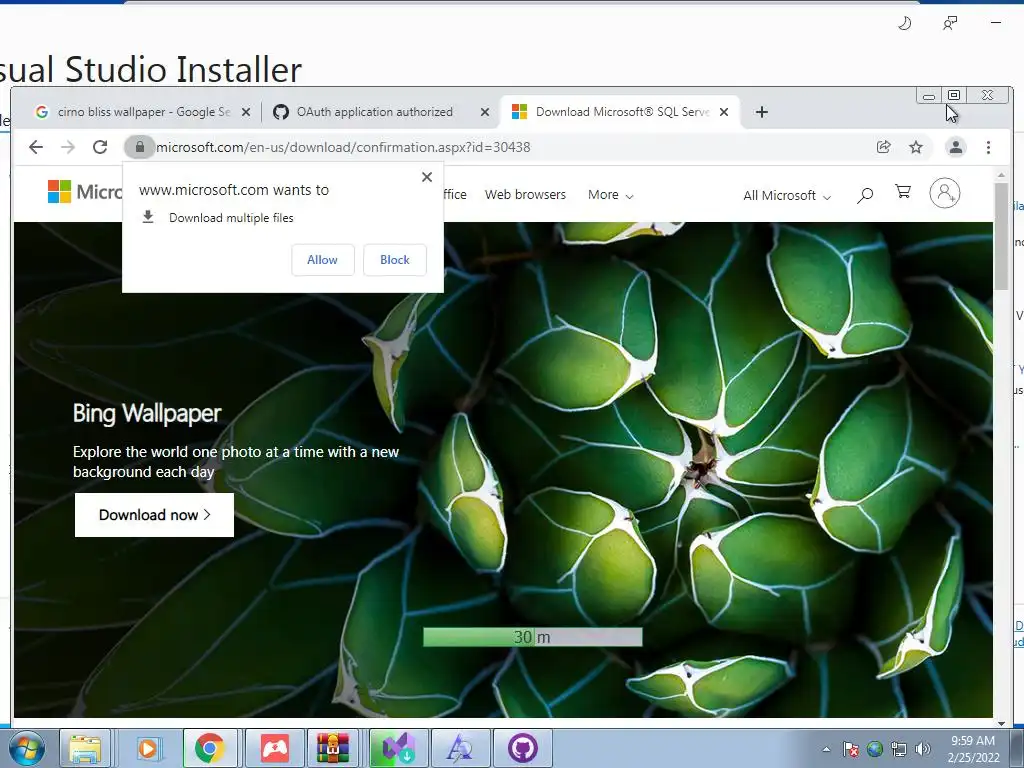Close the OAuth application authorized tab
Screen dimensions: 1024x768
[x=485, y=112]
